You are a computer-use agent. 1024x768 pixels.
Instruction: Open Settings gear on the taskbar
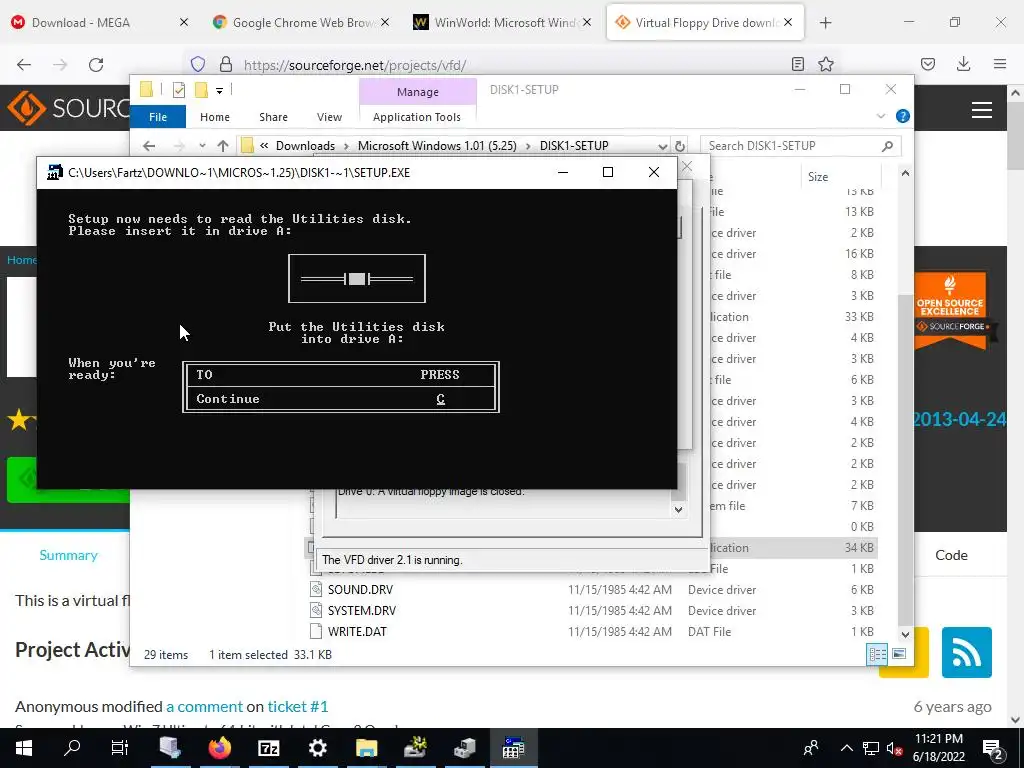[317, 748]
